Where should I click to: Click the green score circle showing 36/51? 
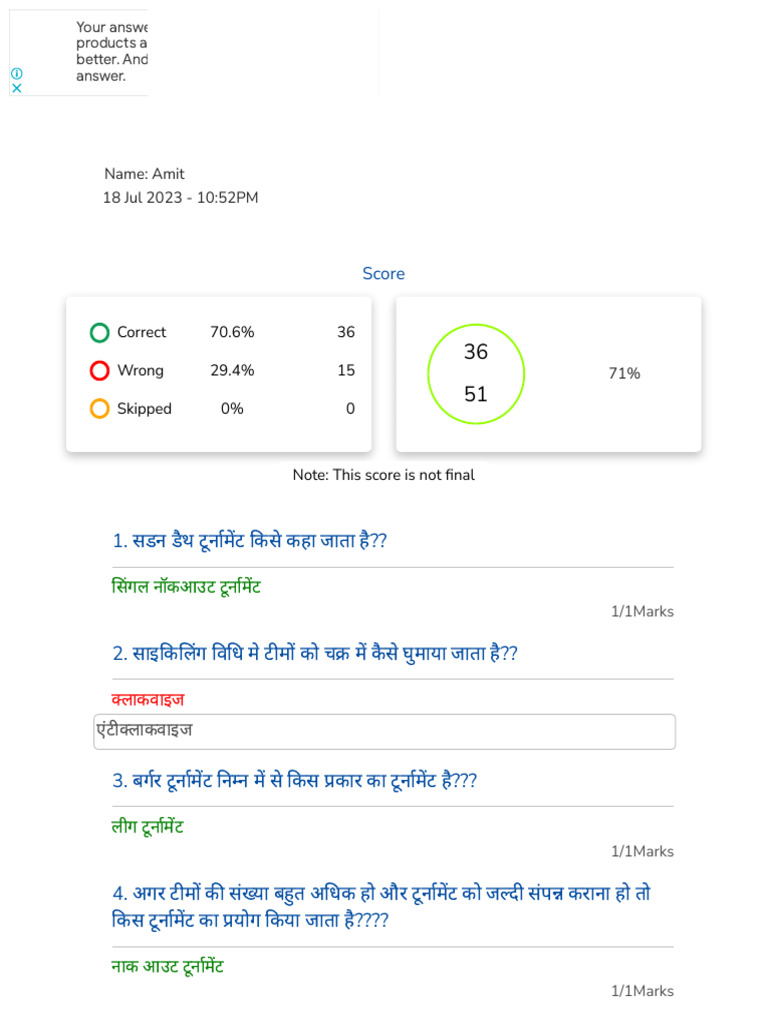click(x=476, y=374)
